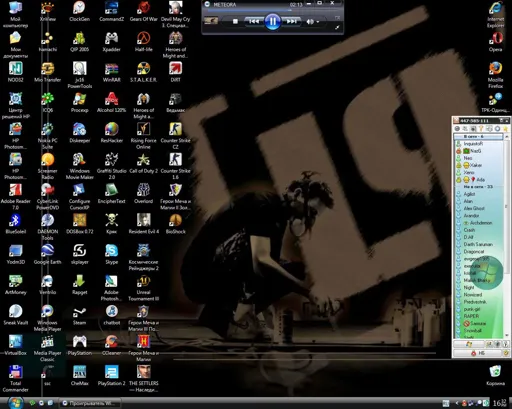The width and height of the screenshot is (512, 409).
Task: Mute the media player volume
Action: click(310, 22)
